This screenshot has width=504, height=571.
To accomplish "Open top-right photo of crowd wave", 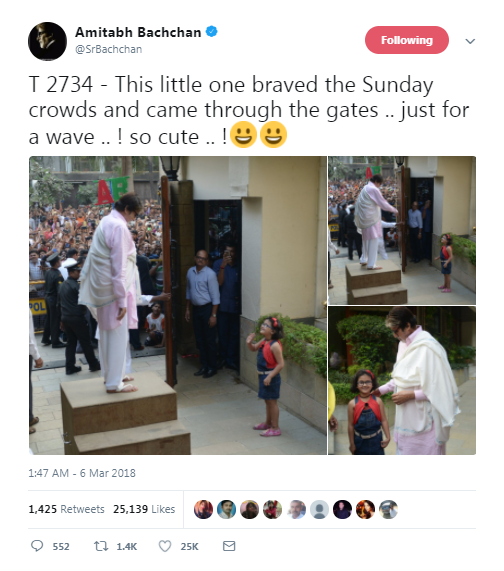I will coord(402,231).
